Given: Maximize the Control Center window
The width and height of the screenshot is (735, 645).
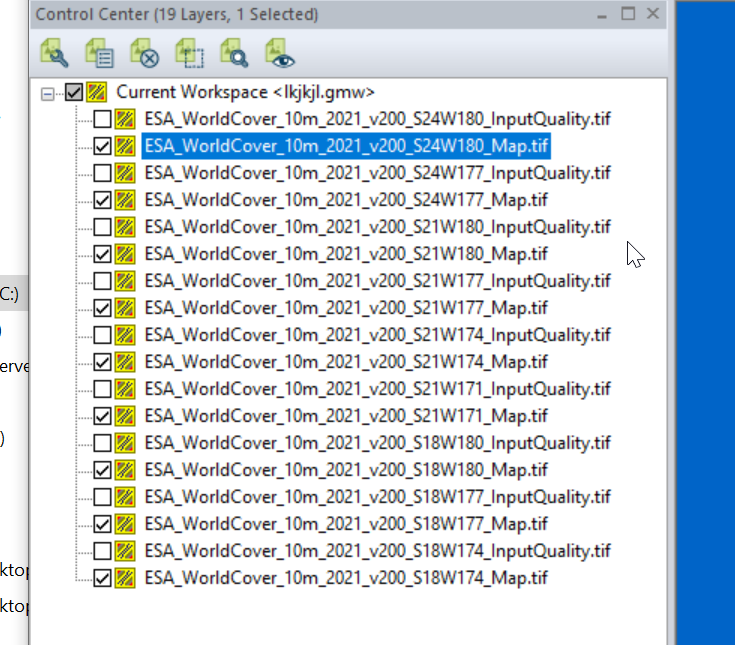Looking at the screenshot, I should [x=628, y=13].
